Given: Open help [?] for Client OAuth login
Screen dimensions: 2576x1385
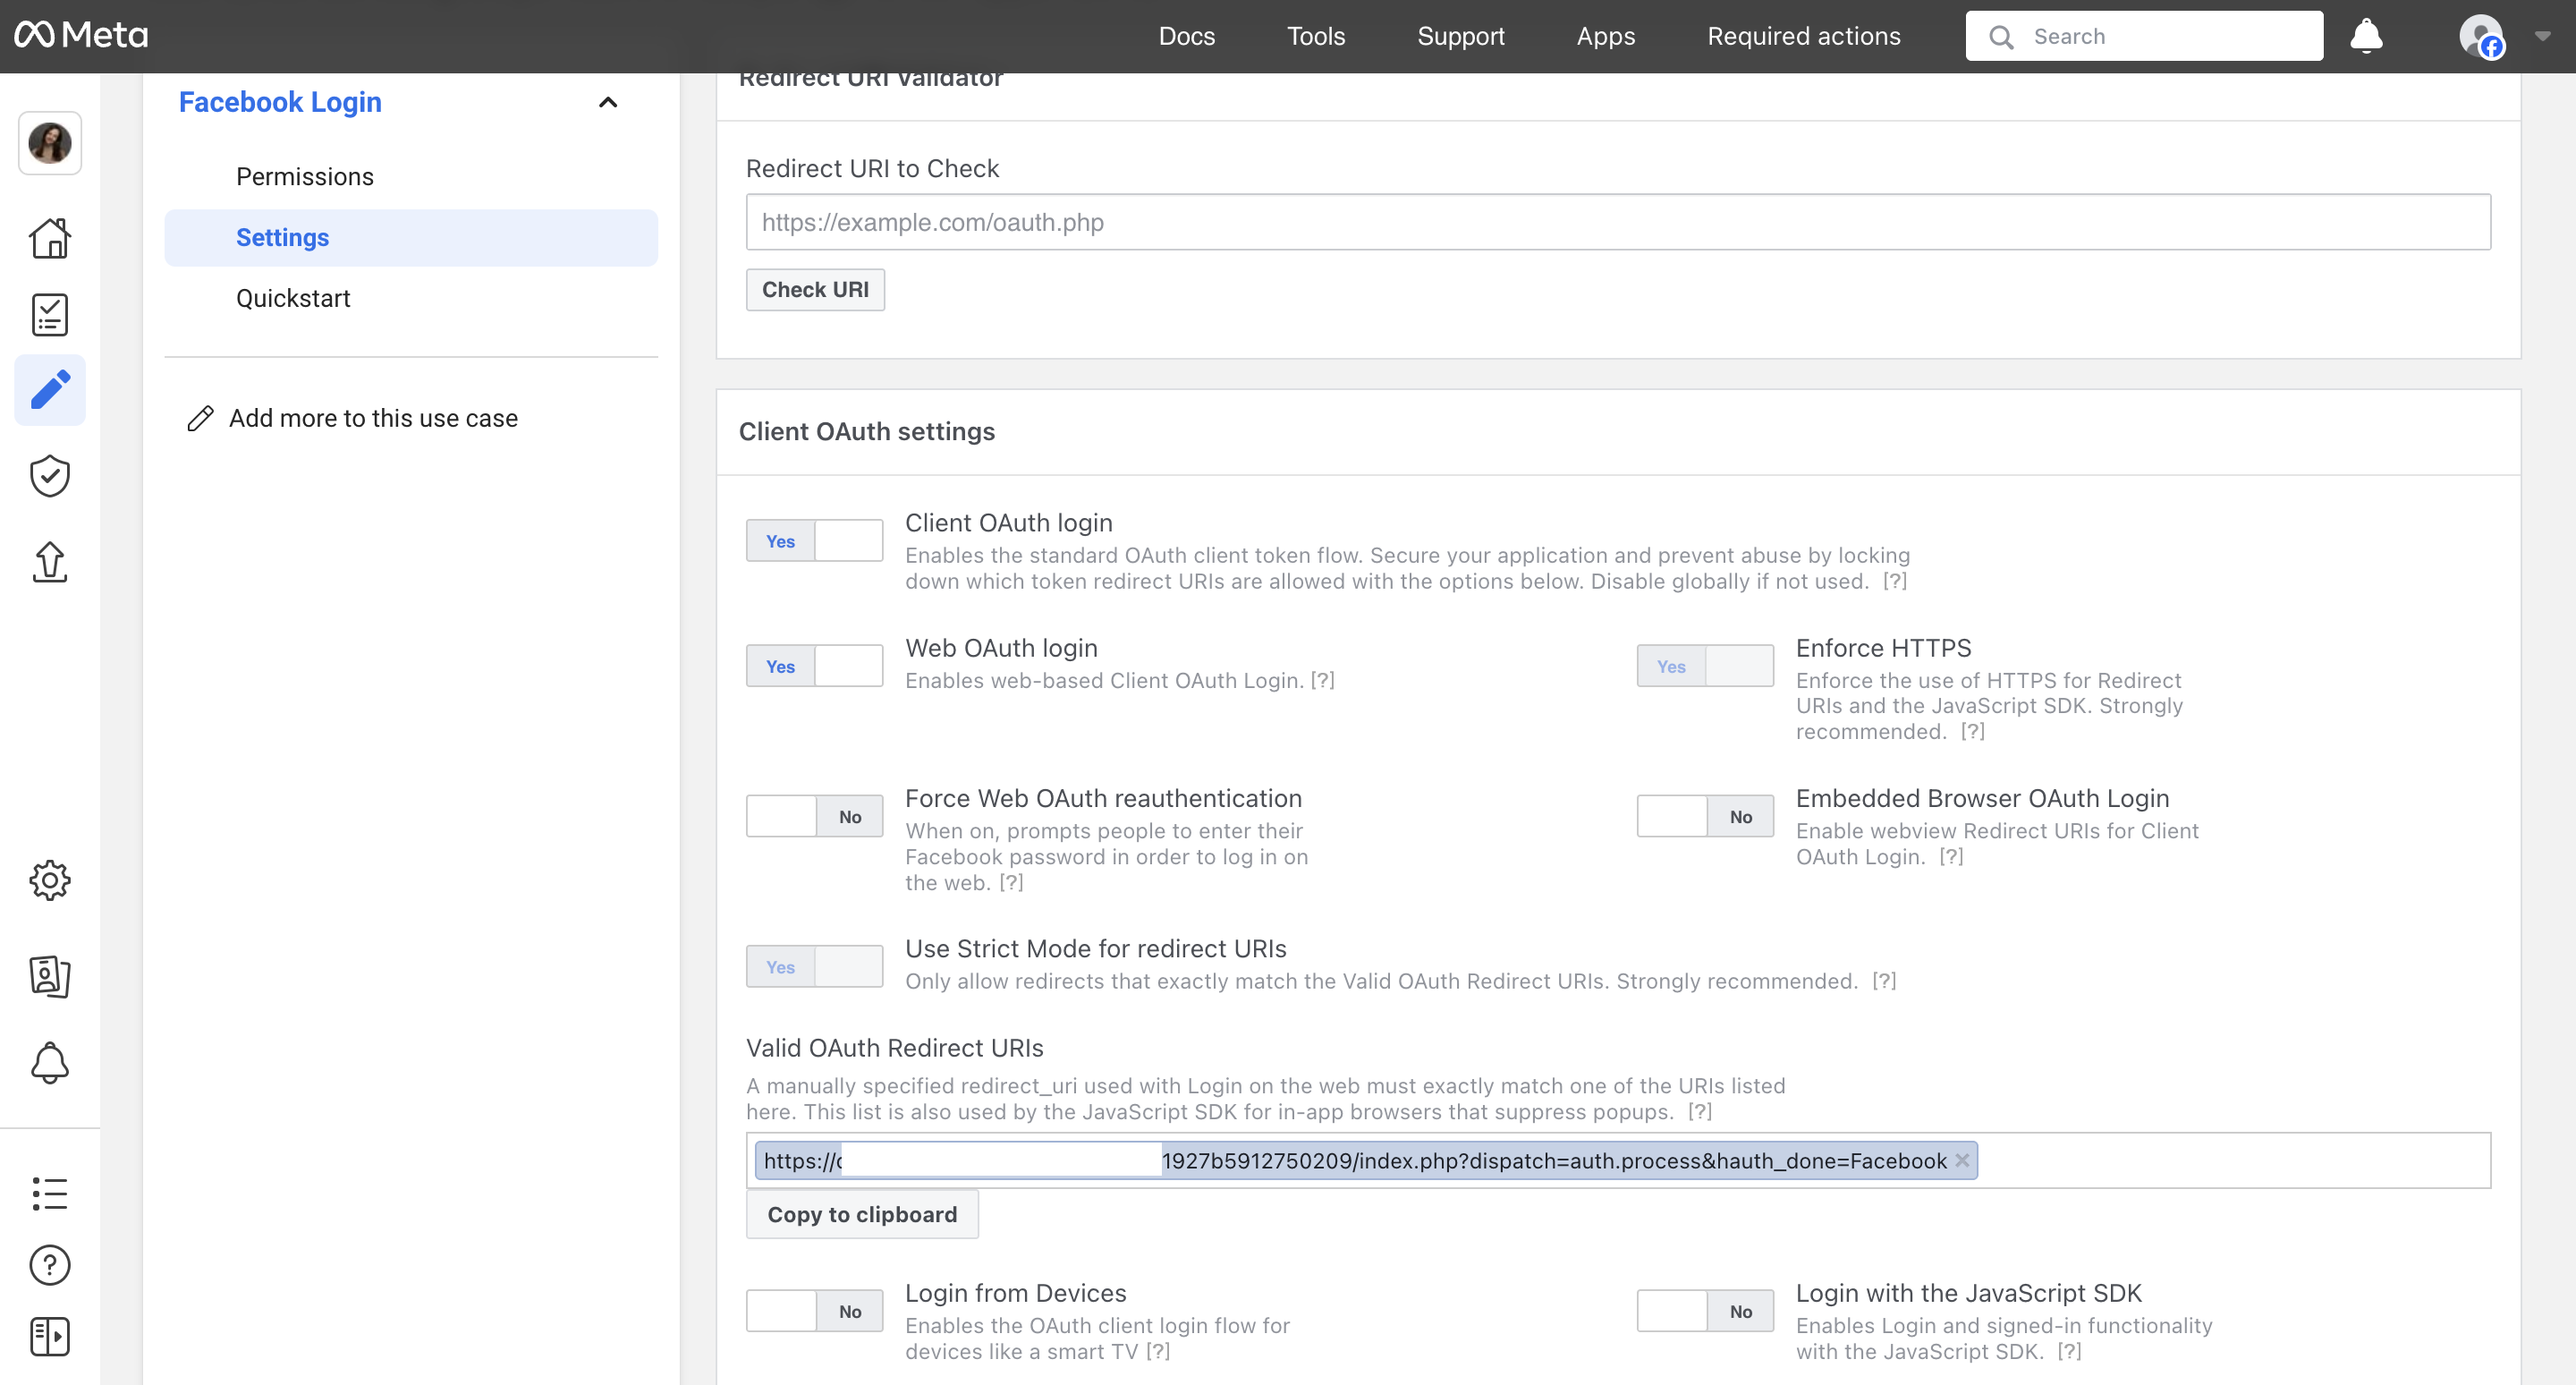Looking at the screenshot, I should tap(1895, 582).
